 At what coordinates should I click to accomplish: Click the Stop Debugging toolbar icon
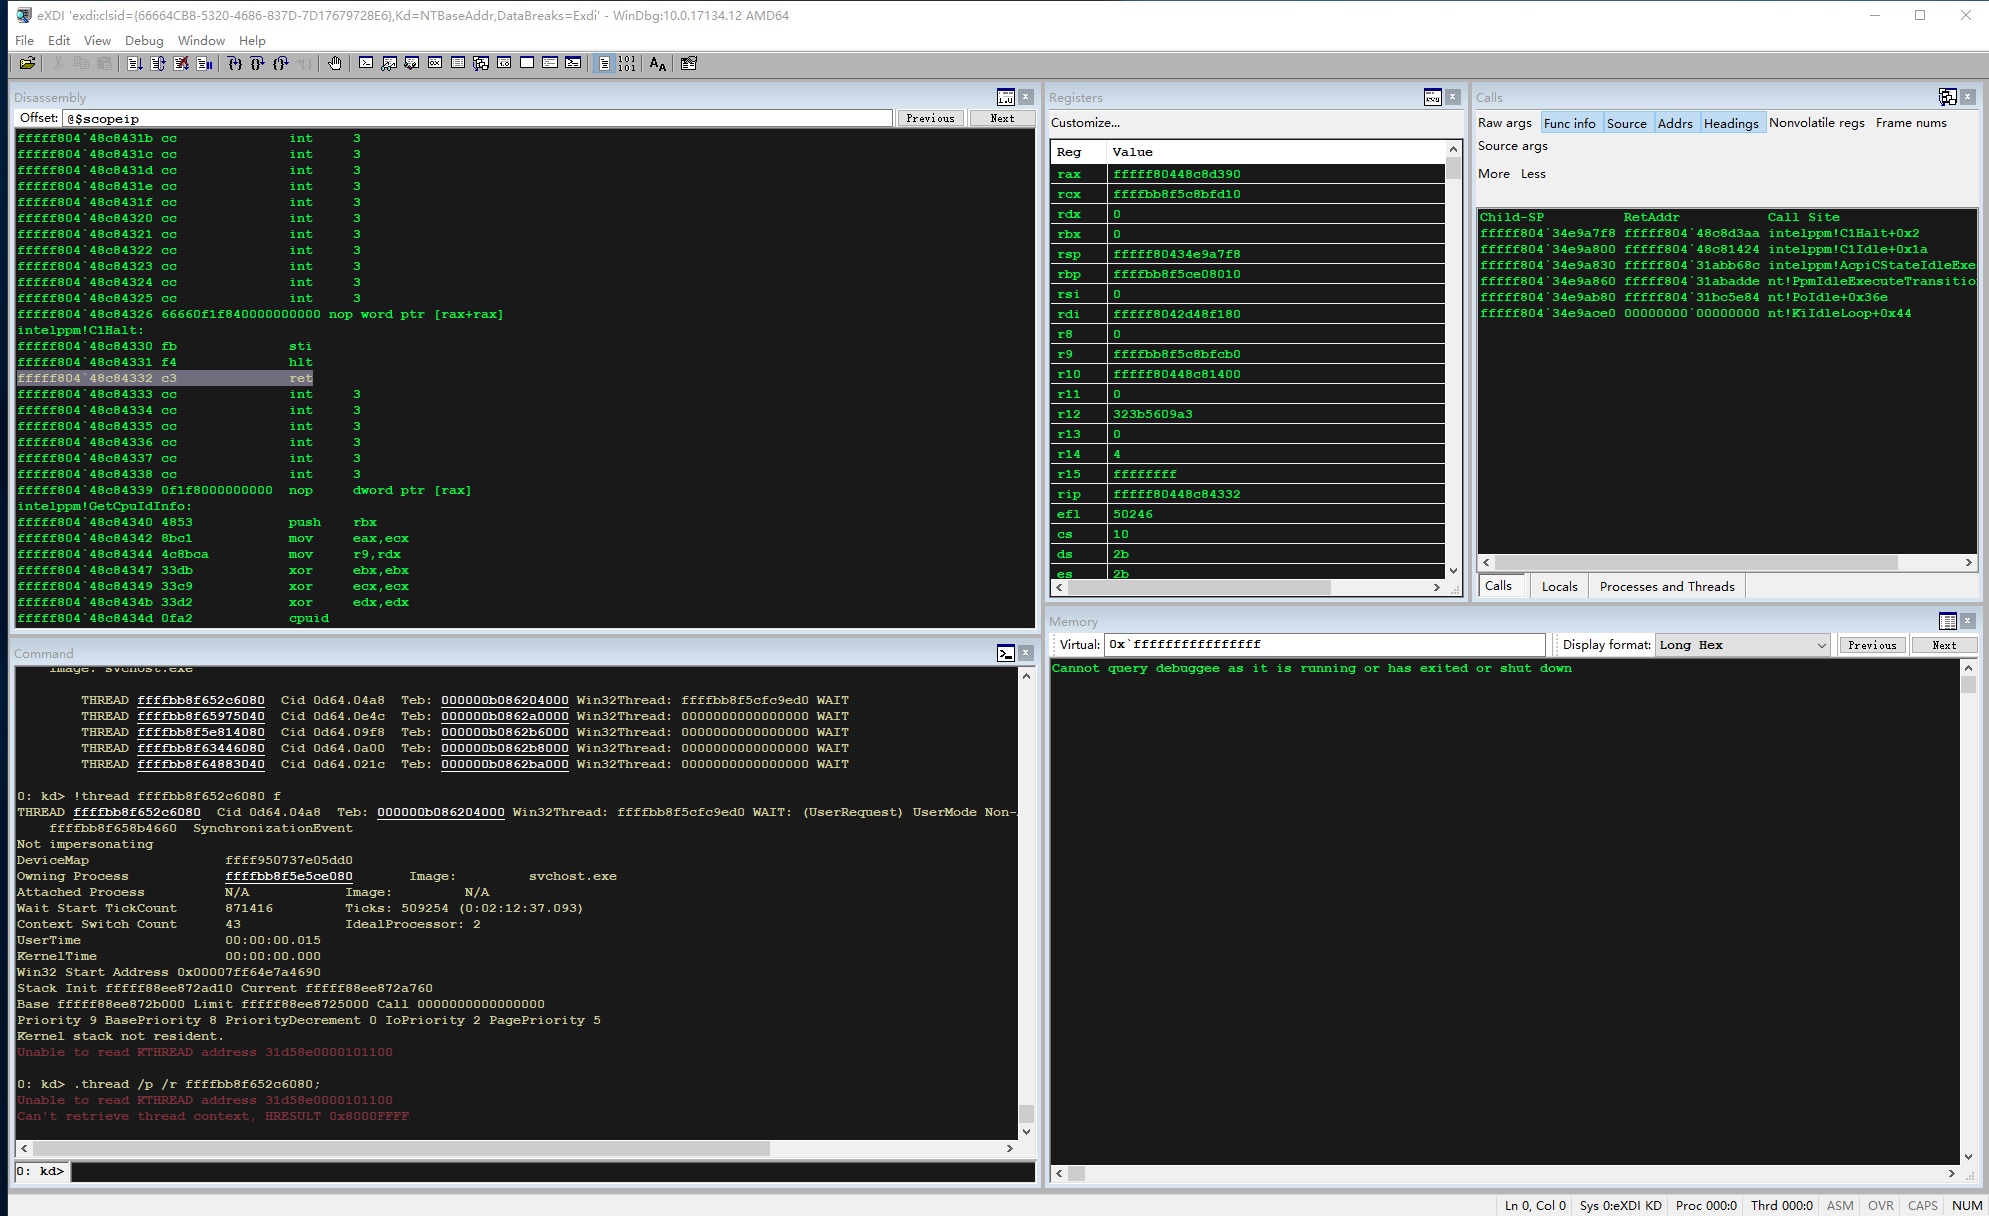(x=181, y=64)
